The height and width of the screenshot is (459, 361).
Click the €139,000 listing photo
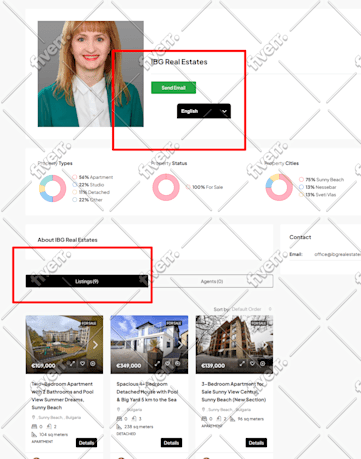[234, 344]
